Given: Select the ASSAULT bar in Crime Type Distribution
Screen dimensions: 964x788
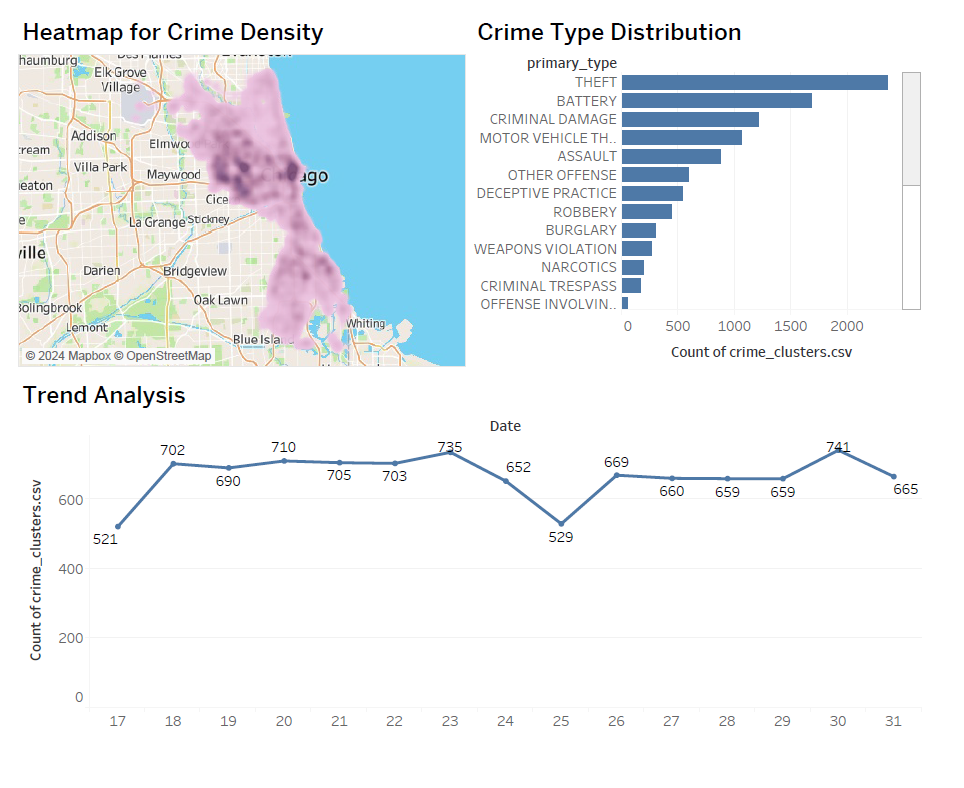Looking at the screenshot, I should click(x=671, y=156).
